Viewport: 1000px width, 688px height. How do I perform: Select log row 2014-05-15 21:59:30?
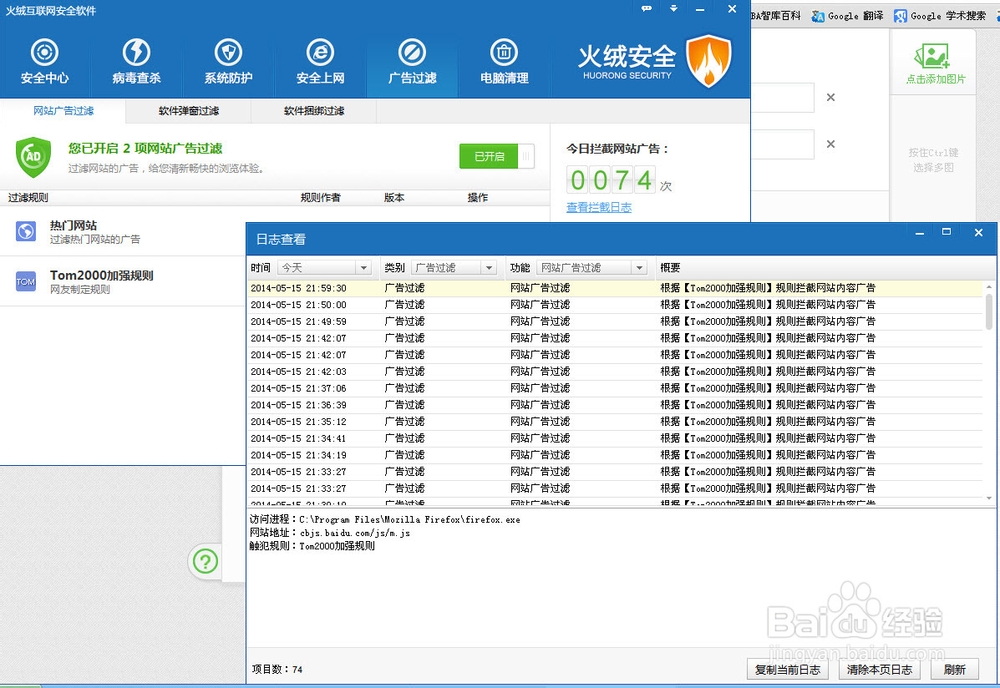pyautogui.click(x=615, y=288)
